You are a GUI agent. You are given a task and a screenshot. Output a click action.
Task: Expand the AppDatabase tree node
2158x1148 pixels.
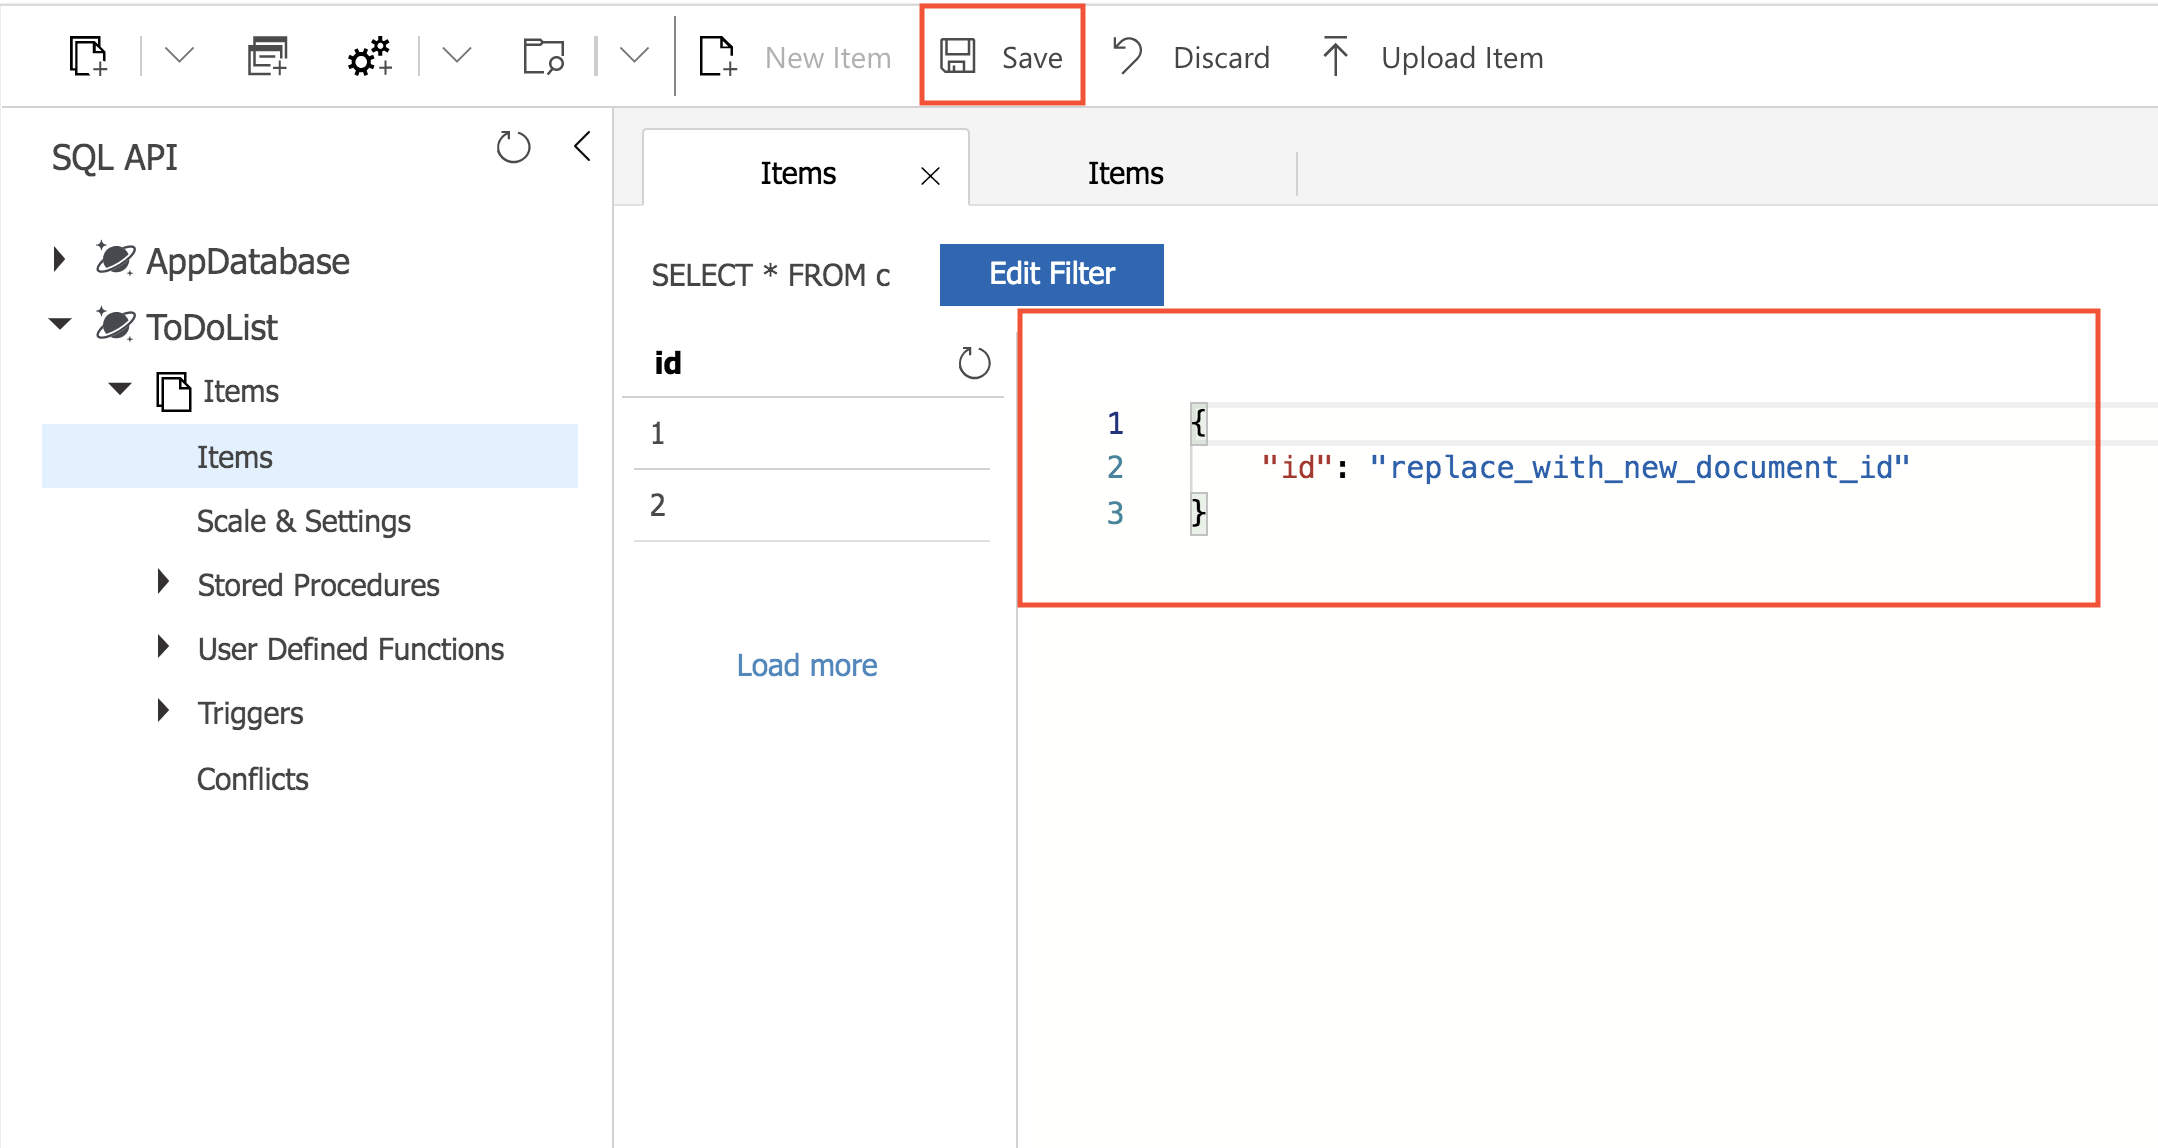coord(59,260)
